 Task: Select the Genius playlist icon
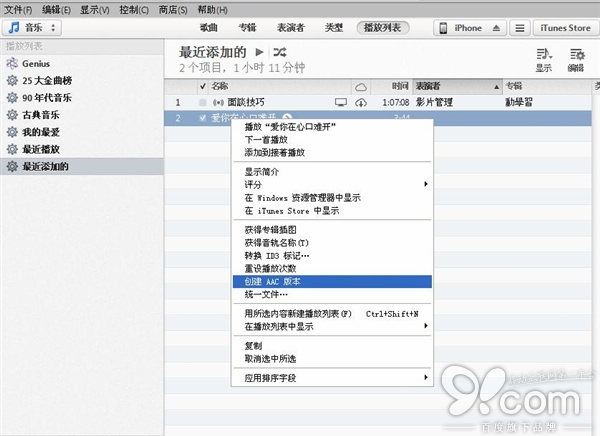pos(12,63)
